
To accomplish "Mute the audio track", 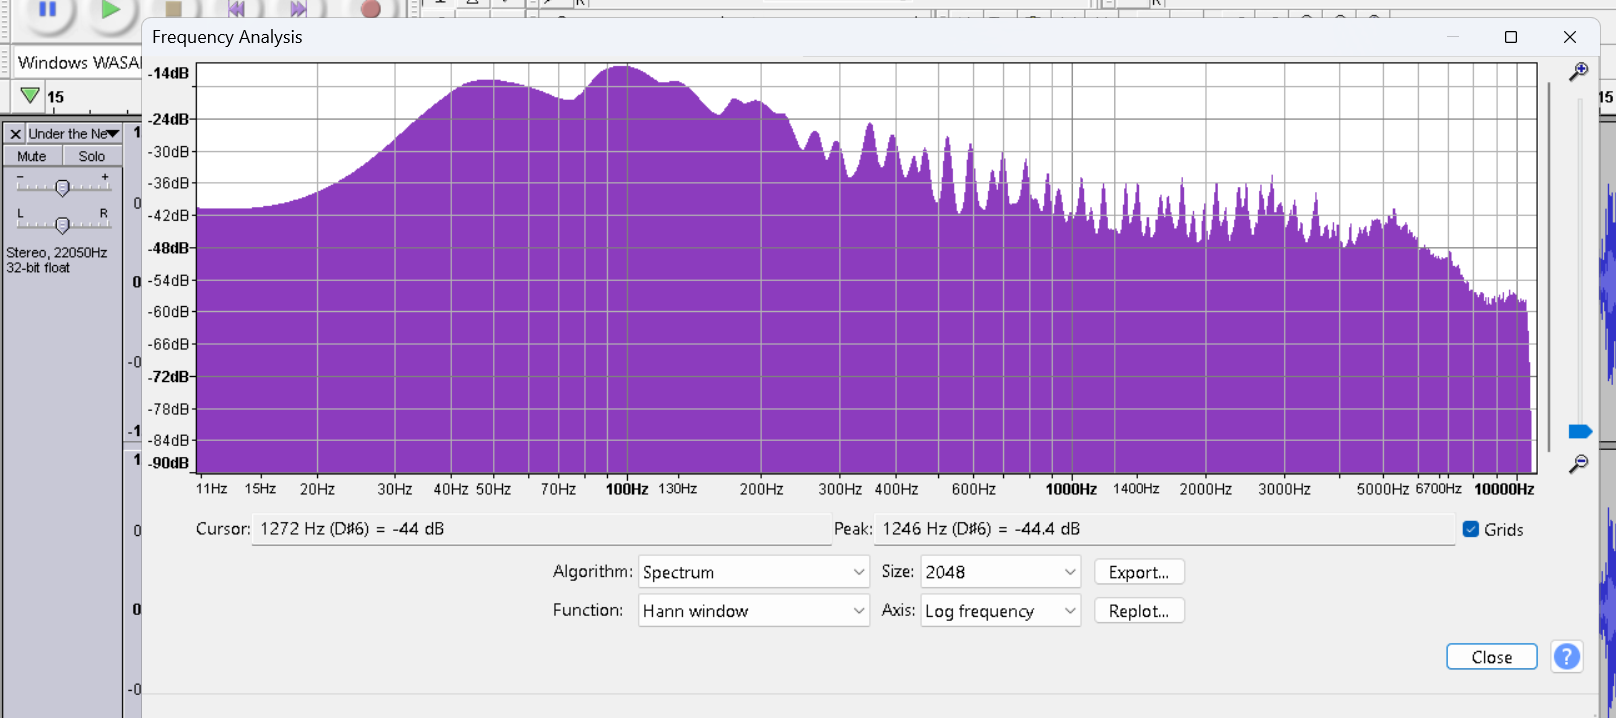I will tap(32, 156).
